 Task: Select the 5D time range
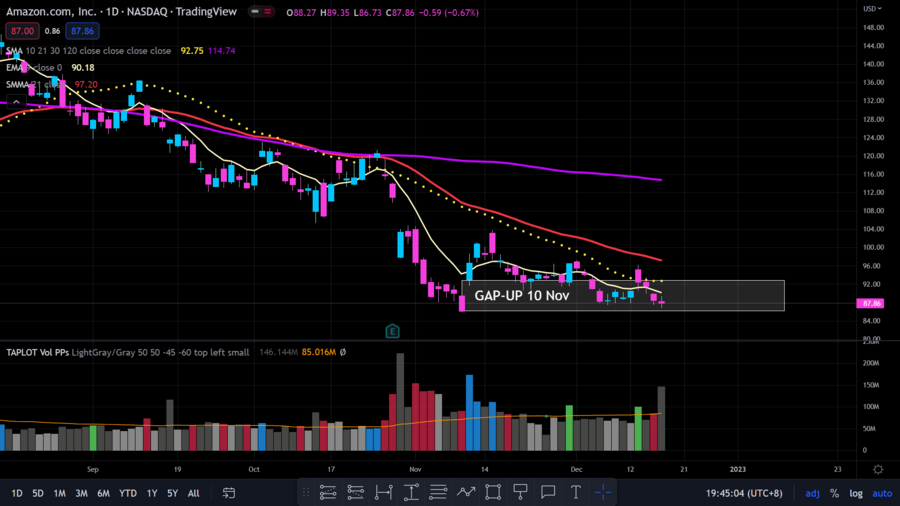[x=38, y=493]
